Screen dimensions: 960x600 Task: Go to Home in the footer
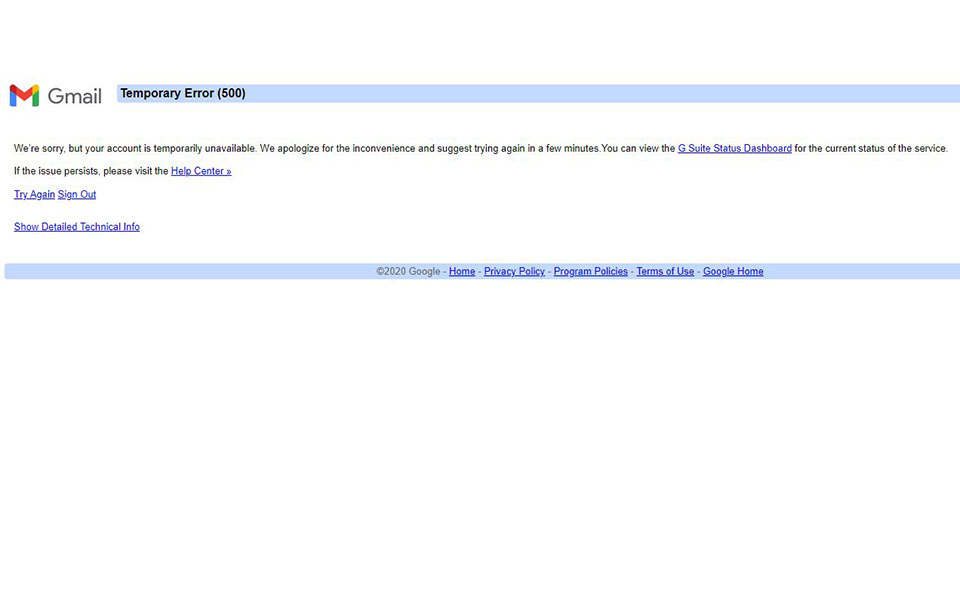click(462, 272)
